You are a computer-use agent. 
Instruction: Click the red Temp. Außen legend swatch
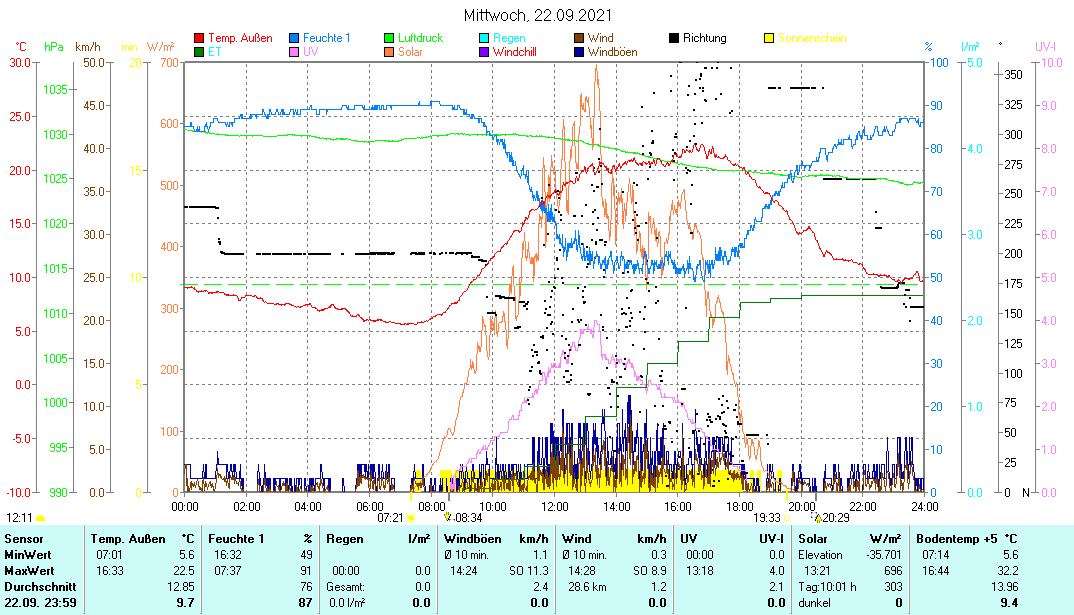(x=199, y=38)
